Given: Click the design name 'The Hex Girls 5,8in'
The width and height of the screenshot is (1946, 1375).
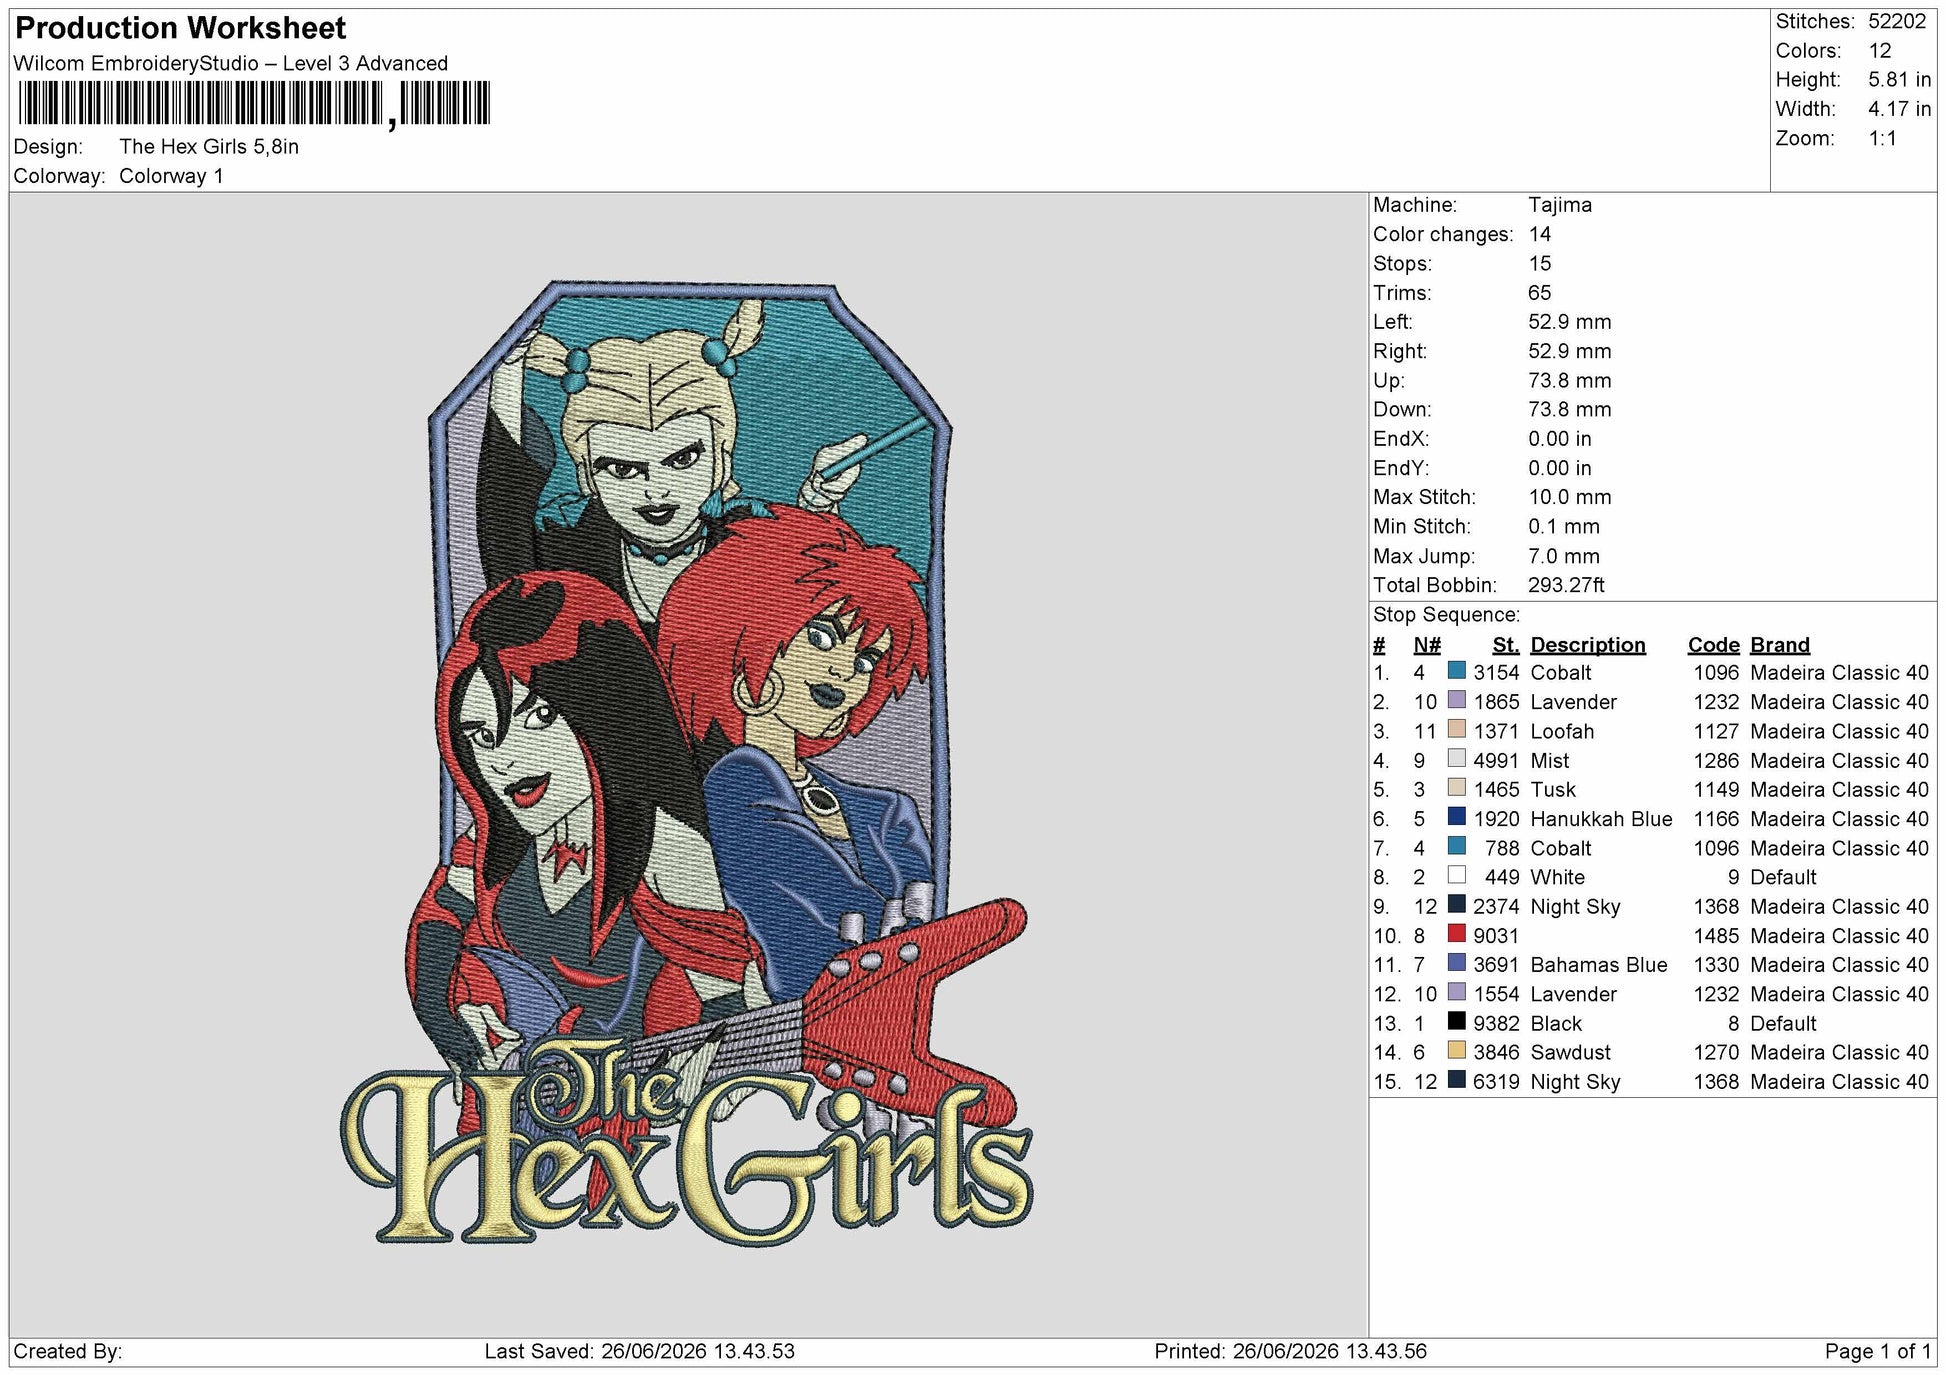Looking at the screenshot, I should coord(209,147).
